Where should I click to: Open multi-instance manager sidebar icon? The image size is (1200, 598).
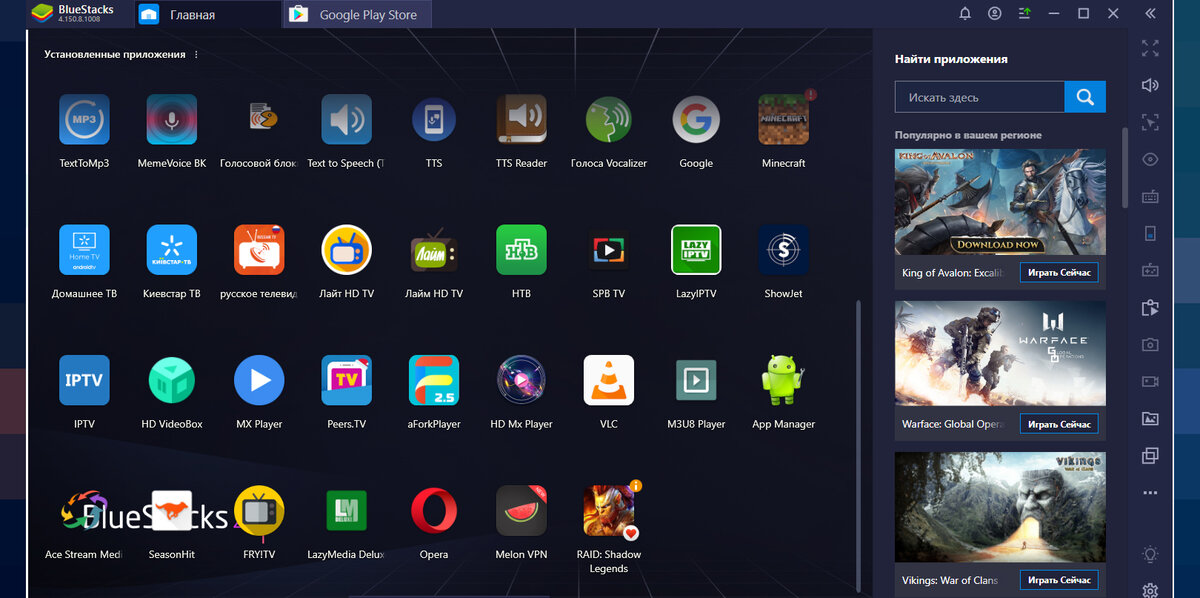(x=1150, y=455)
